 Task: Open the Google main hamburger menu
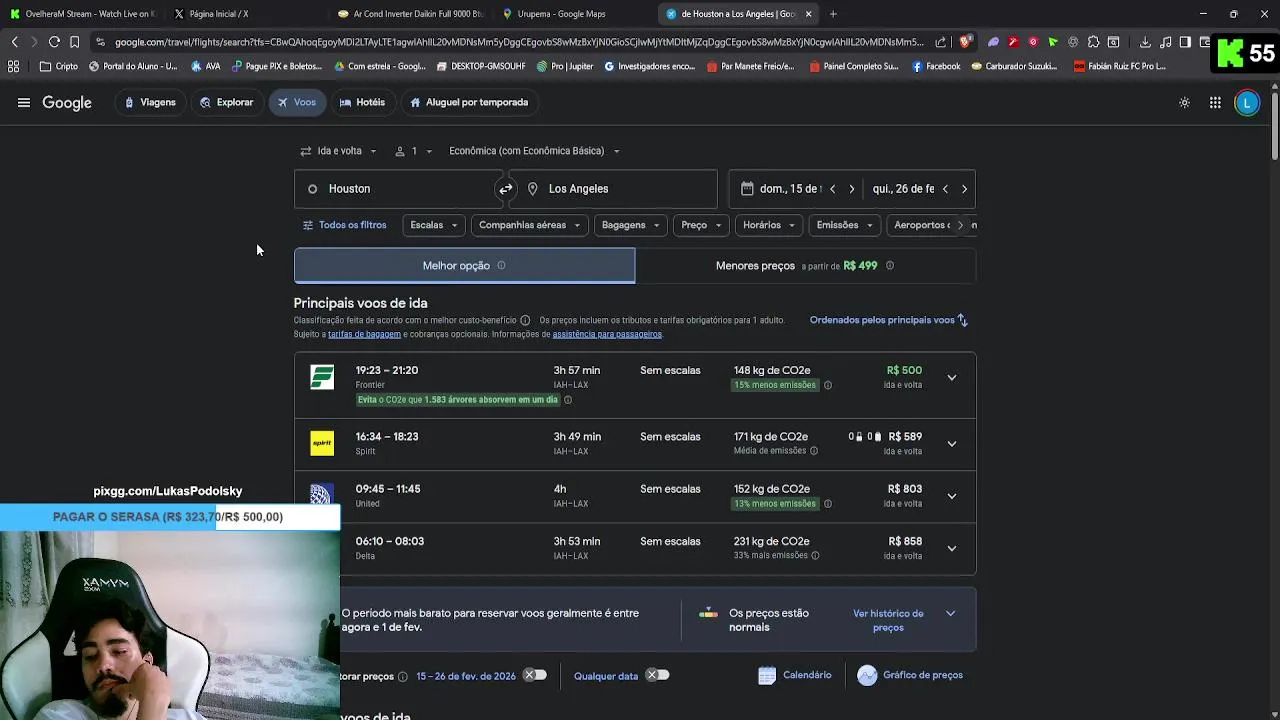click(x=24, y=102)
